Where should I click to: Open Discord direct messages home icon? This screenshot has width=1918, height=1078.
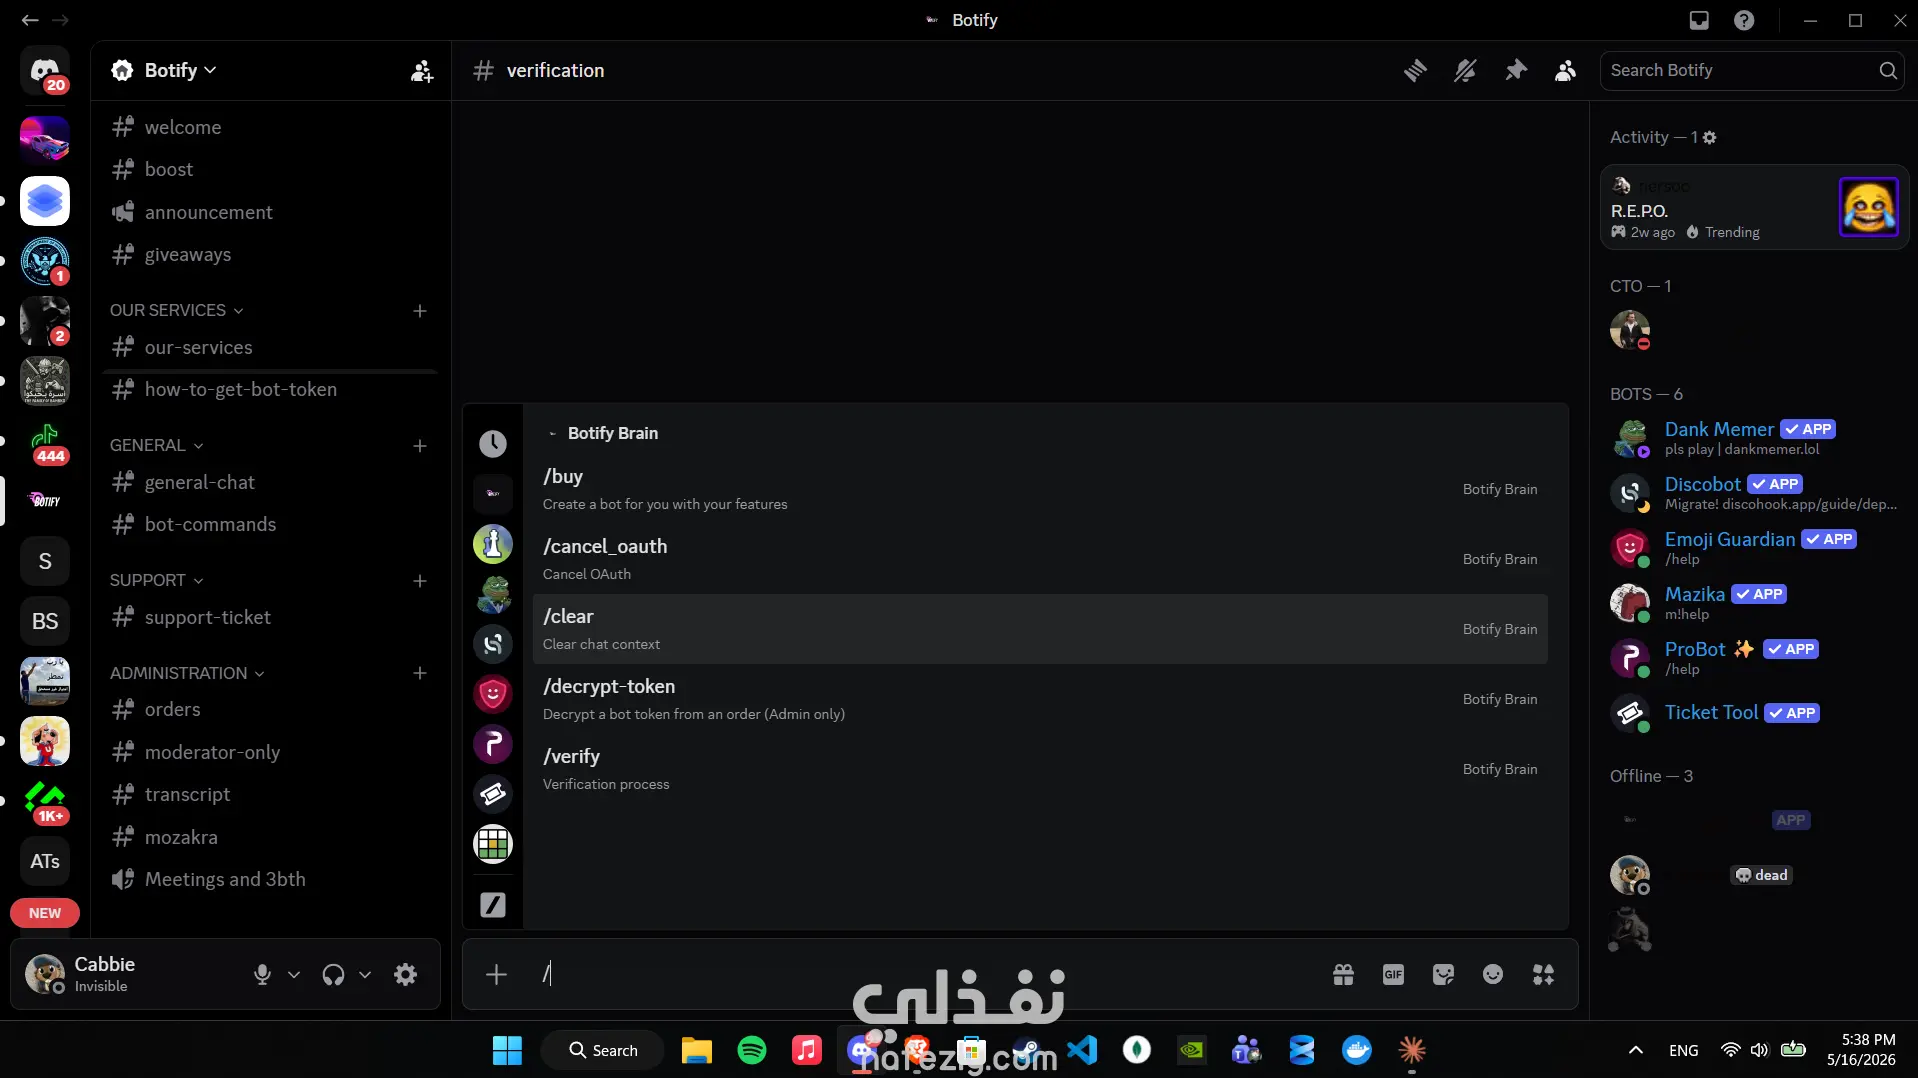coord(45,70)
